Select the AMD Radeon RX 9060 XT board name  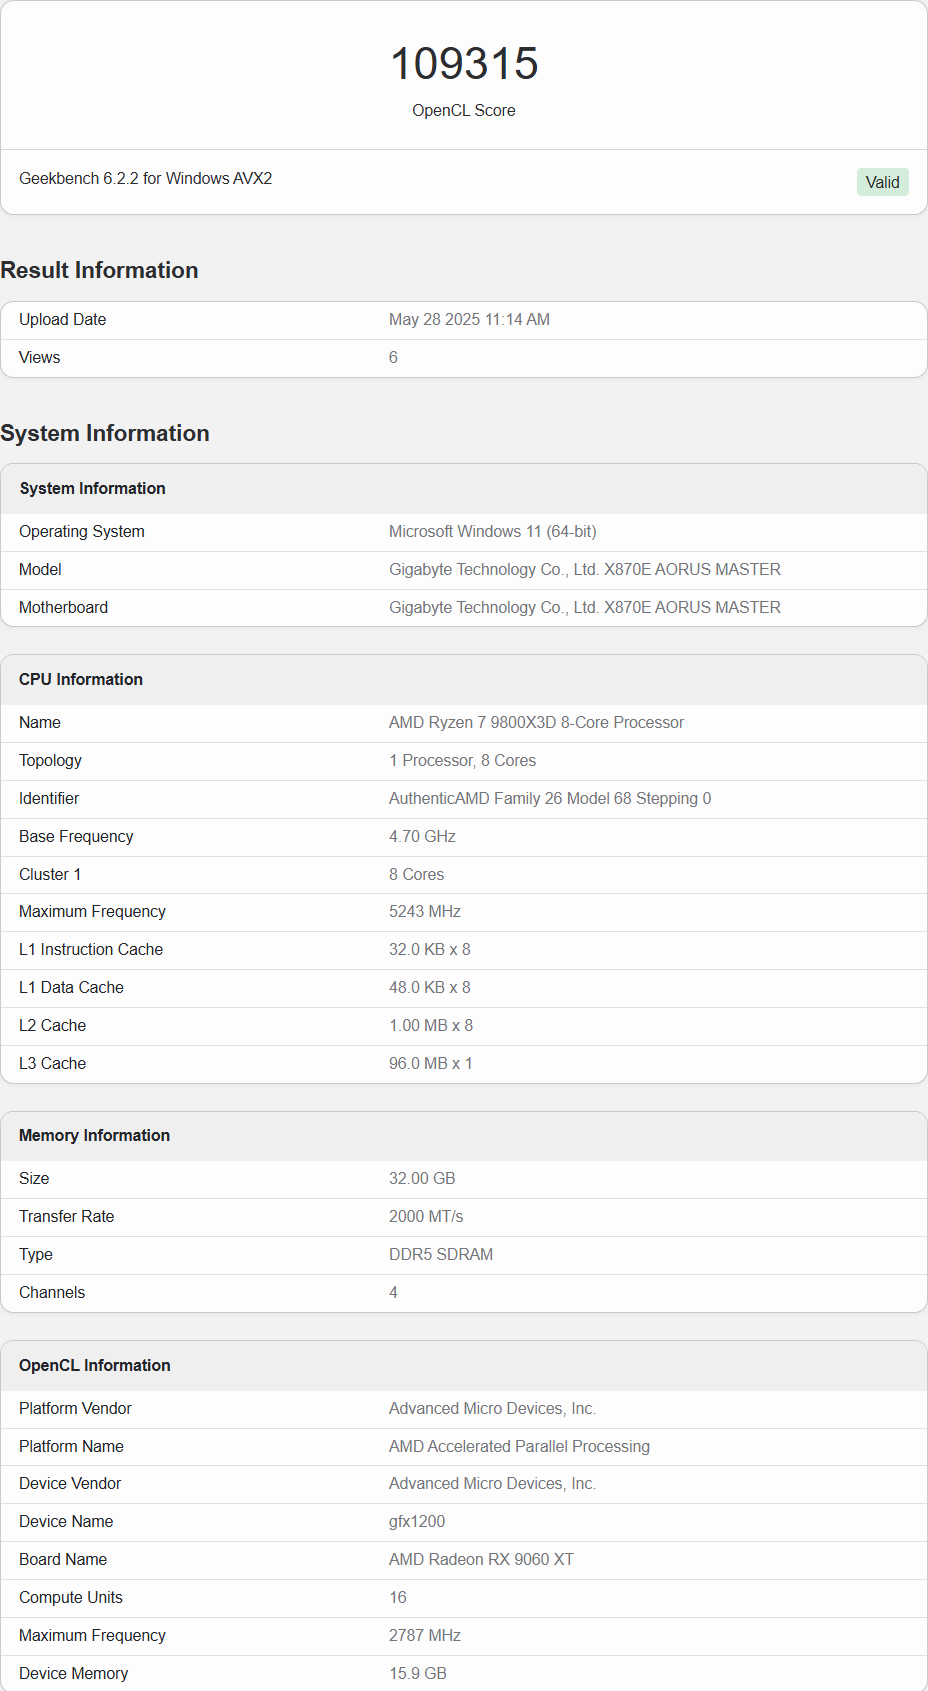click(x=481, y=1559)
